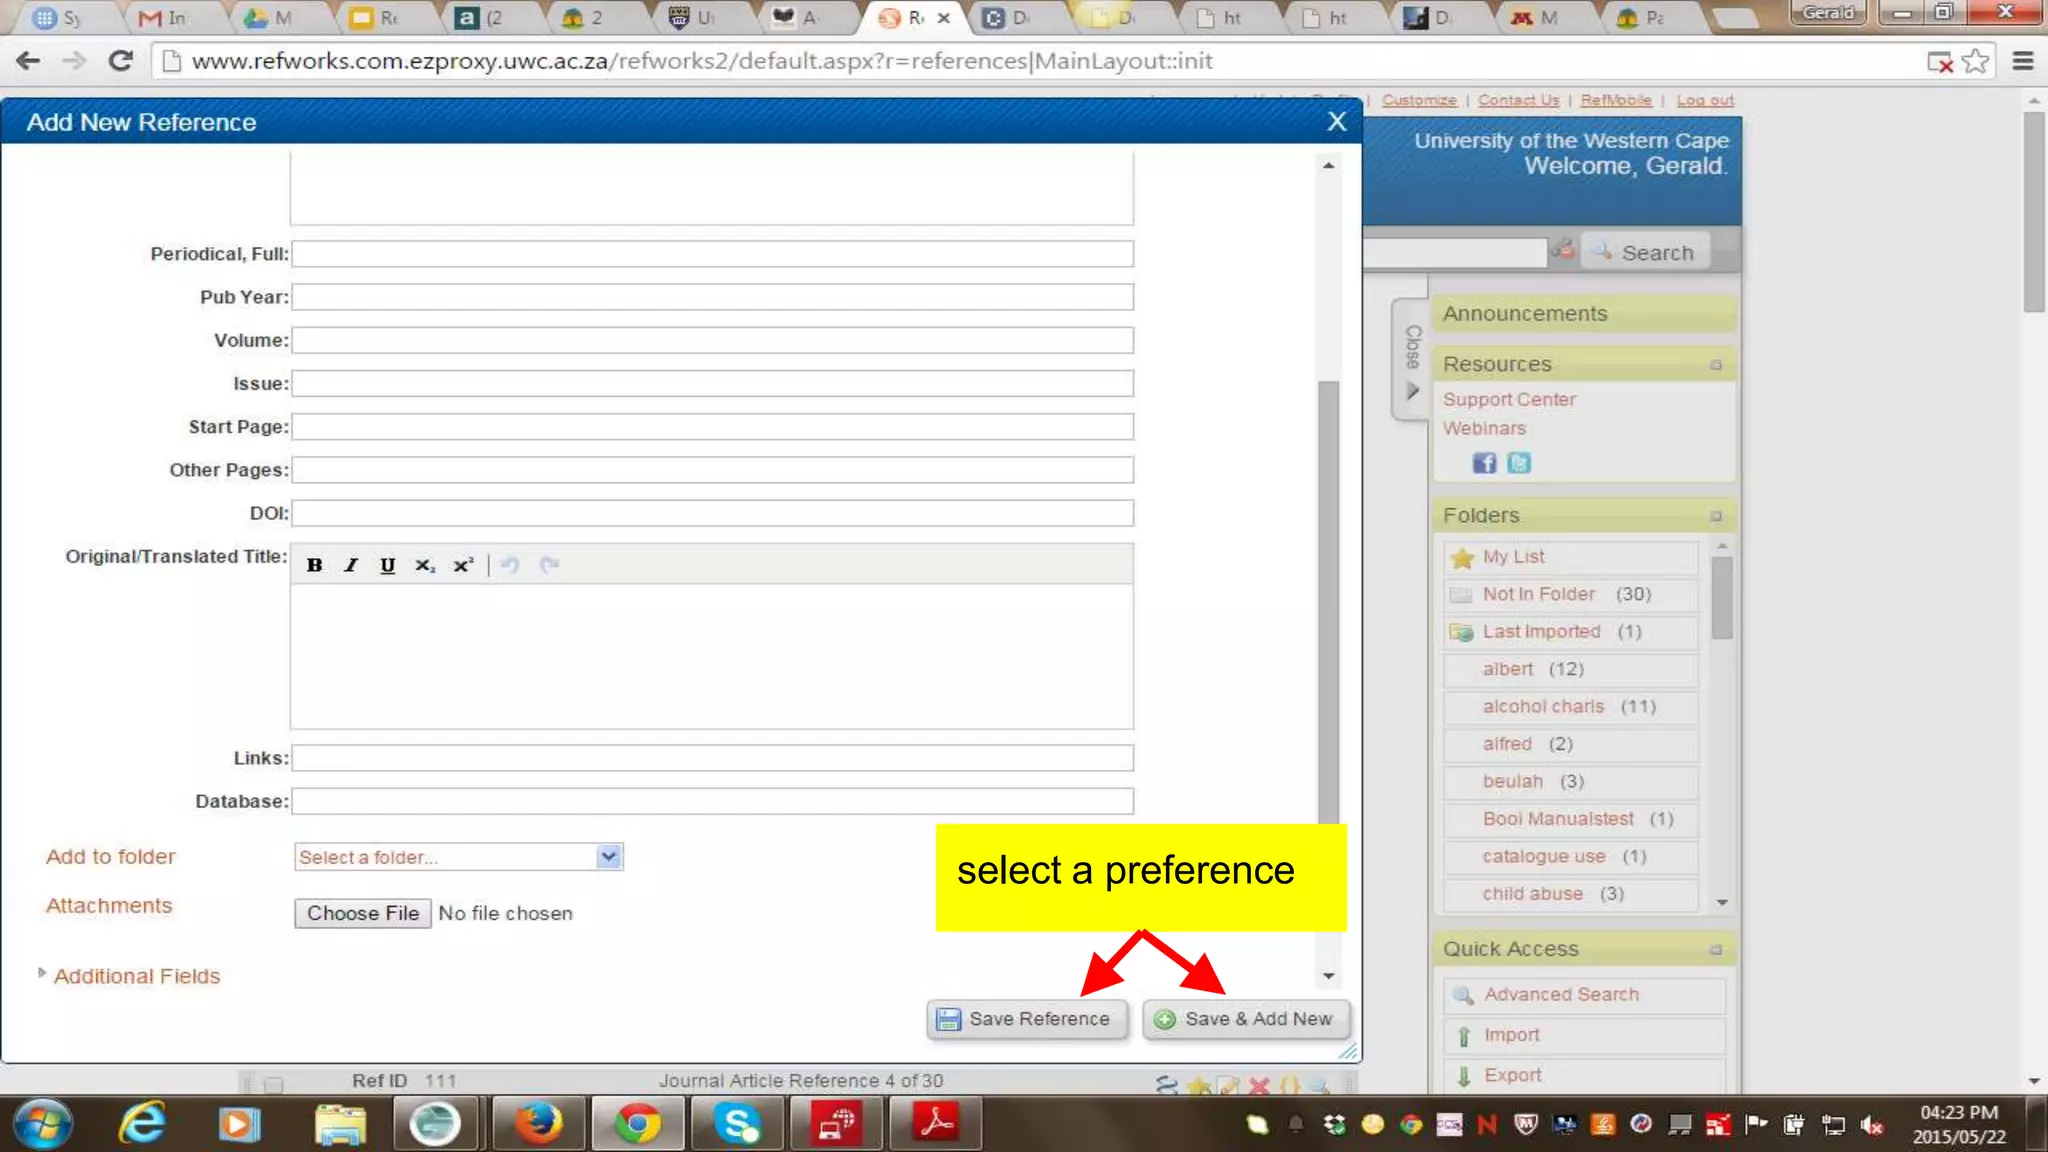The image size is (2048, 1152).
Task: Click the Facebook icon under Resources
Action: click(1484, 463)
